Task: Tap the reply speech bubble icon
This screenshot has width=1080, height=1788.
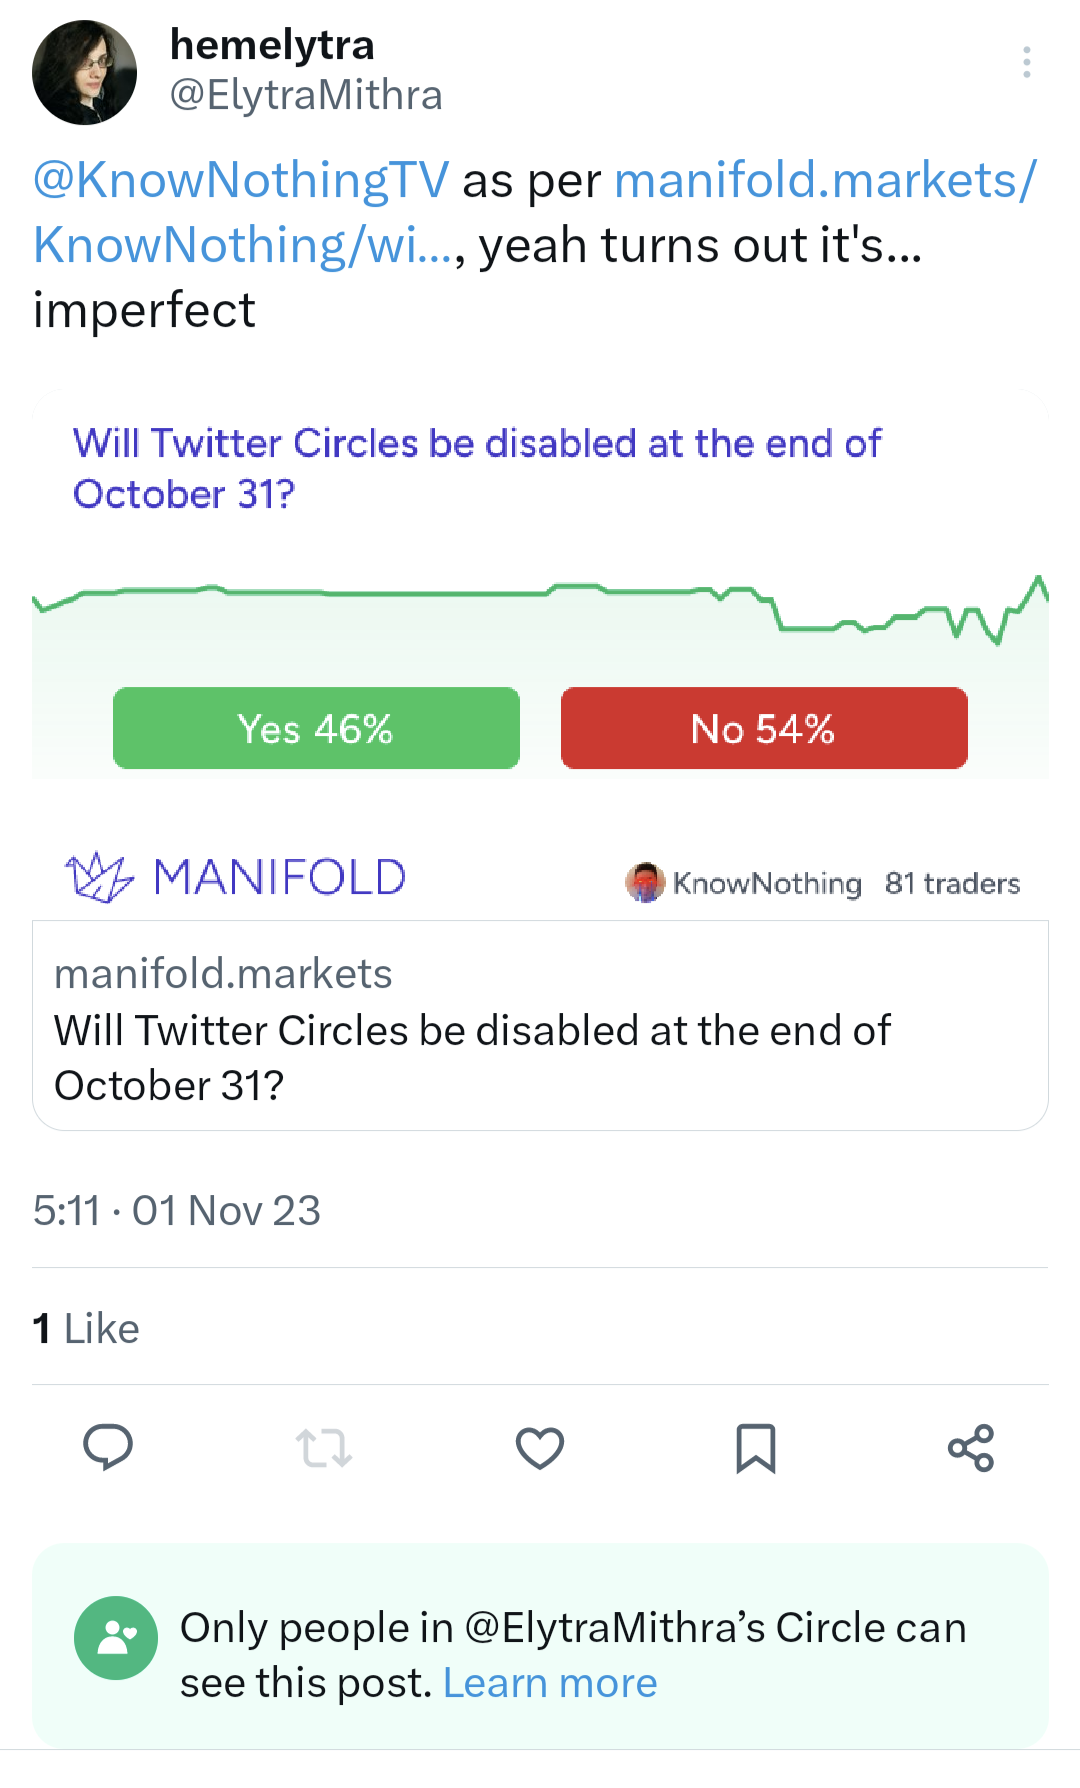Action: (x=108, y=1447)
